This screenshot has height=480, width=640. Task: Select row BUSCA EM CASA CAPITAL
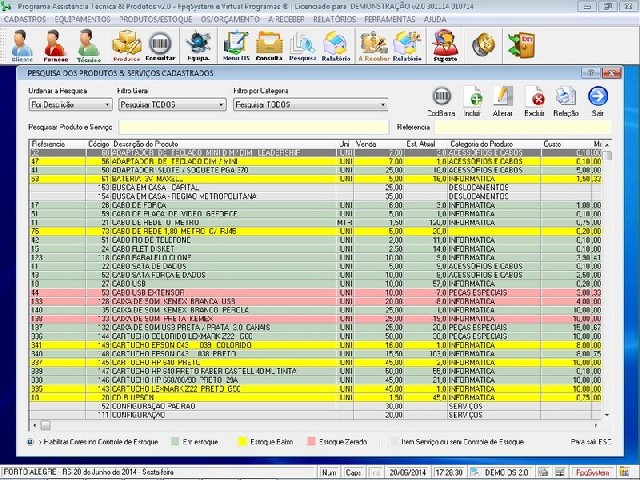(x=316, y=187)
